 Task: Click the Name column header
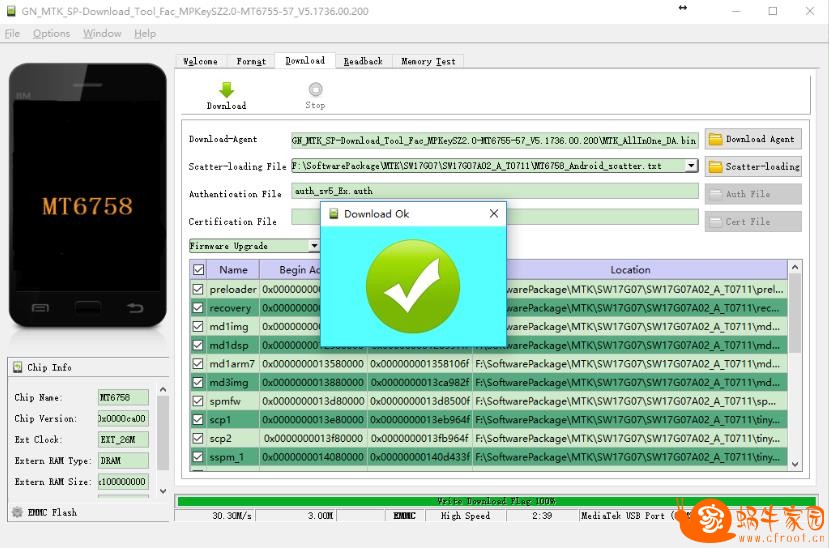[233, 270]
